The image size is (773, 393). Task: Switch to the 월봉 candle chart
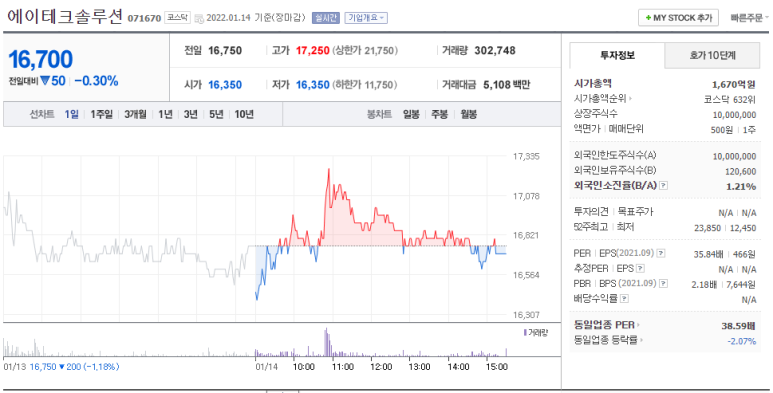click(469, 114)
